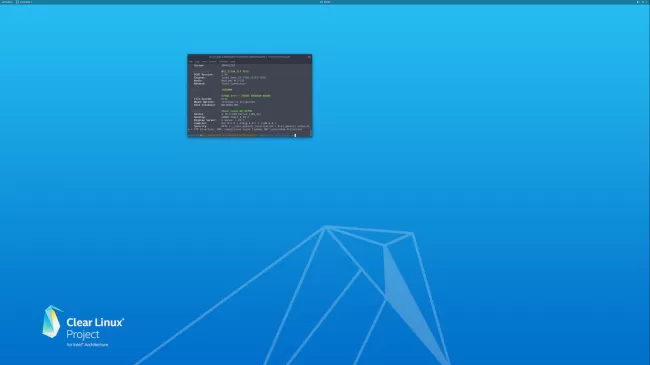Open the File menu in terminal window
Viewport: 650px width, 365px height.
coord(191,61)
